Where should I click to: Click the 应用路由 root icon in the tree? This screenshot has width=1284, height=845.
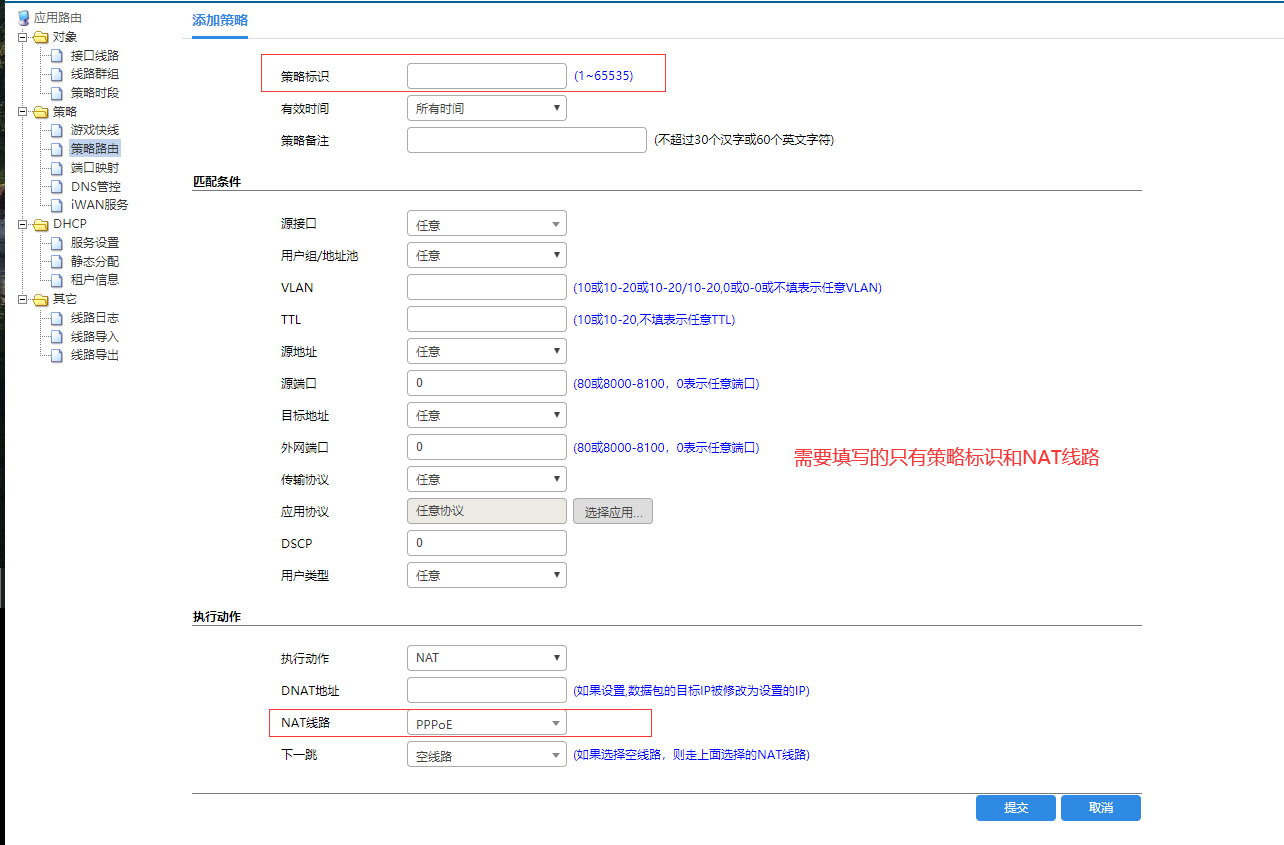pos(24,18)
